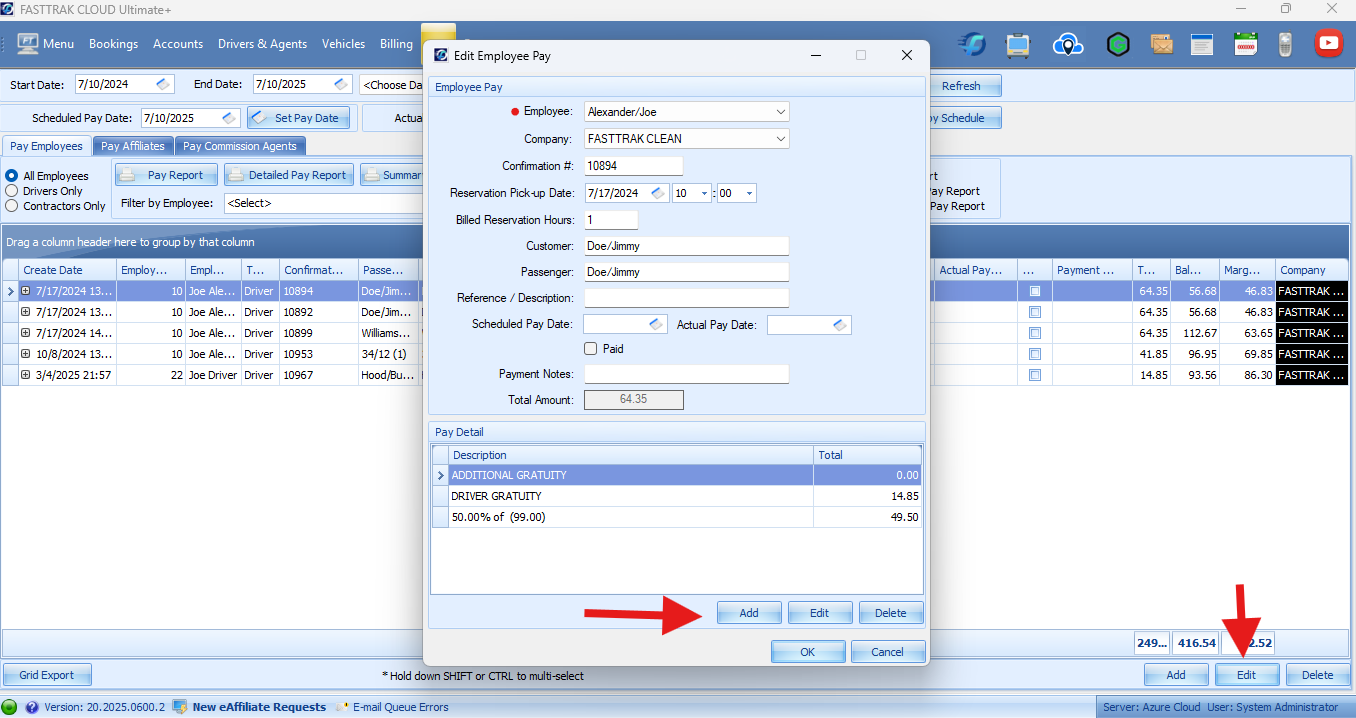Click Edit button under Pay Detail
This screenshot has height=718, width=1356.
[820, 613]
